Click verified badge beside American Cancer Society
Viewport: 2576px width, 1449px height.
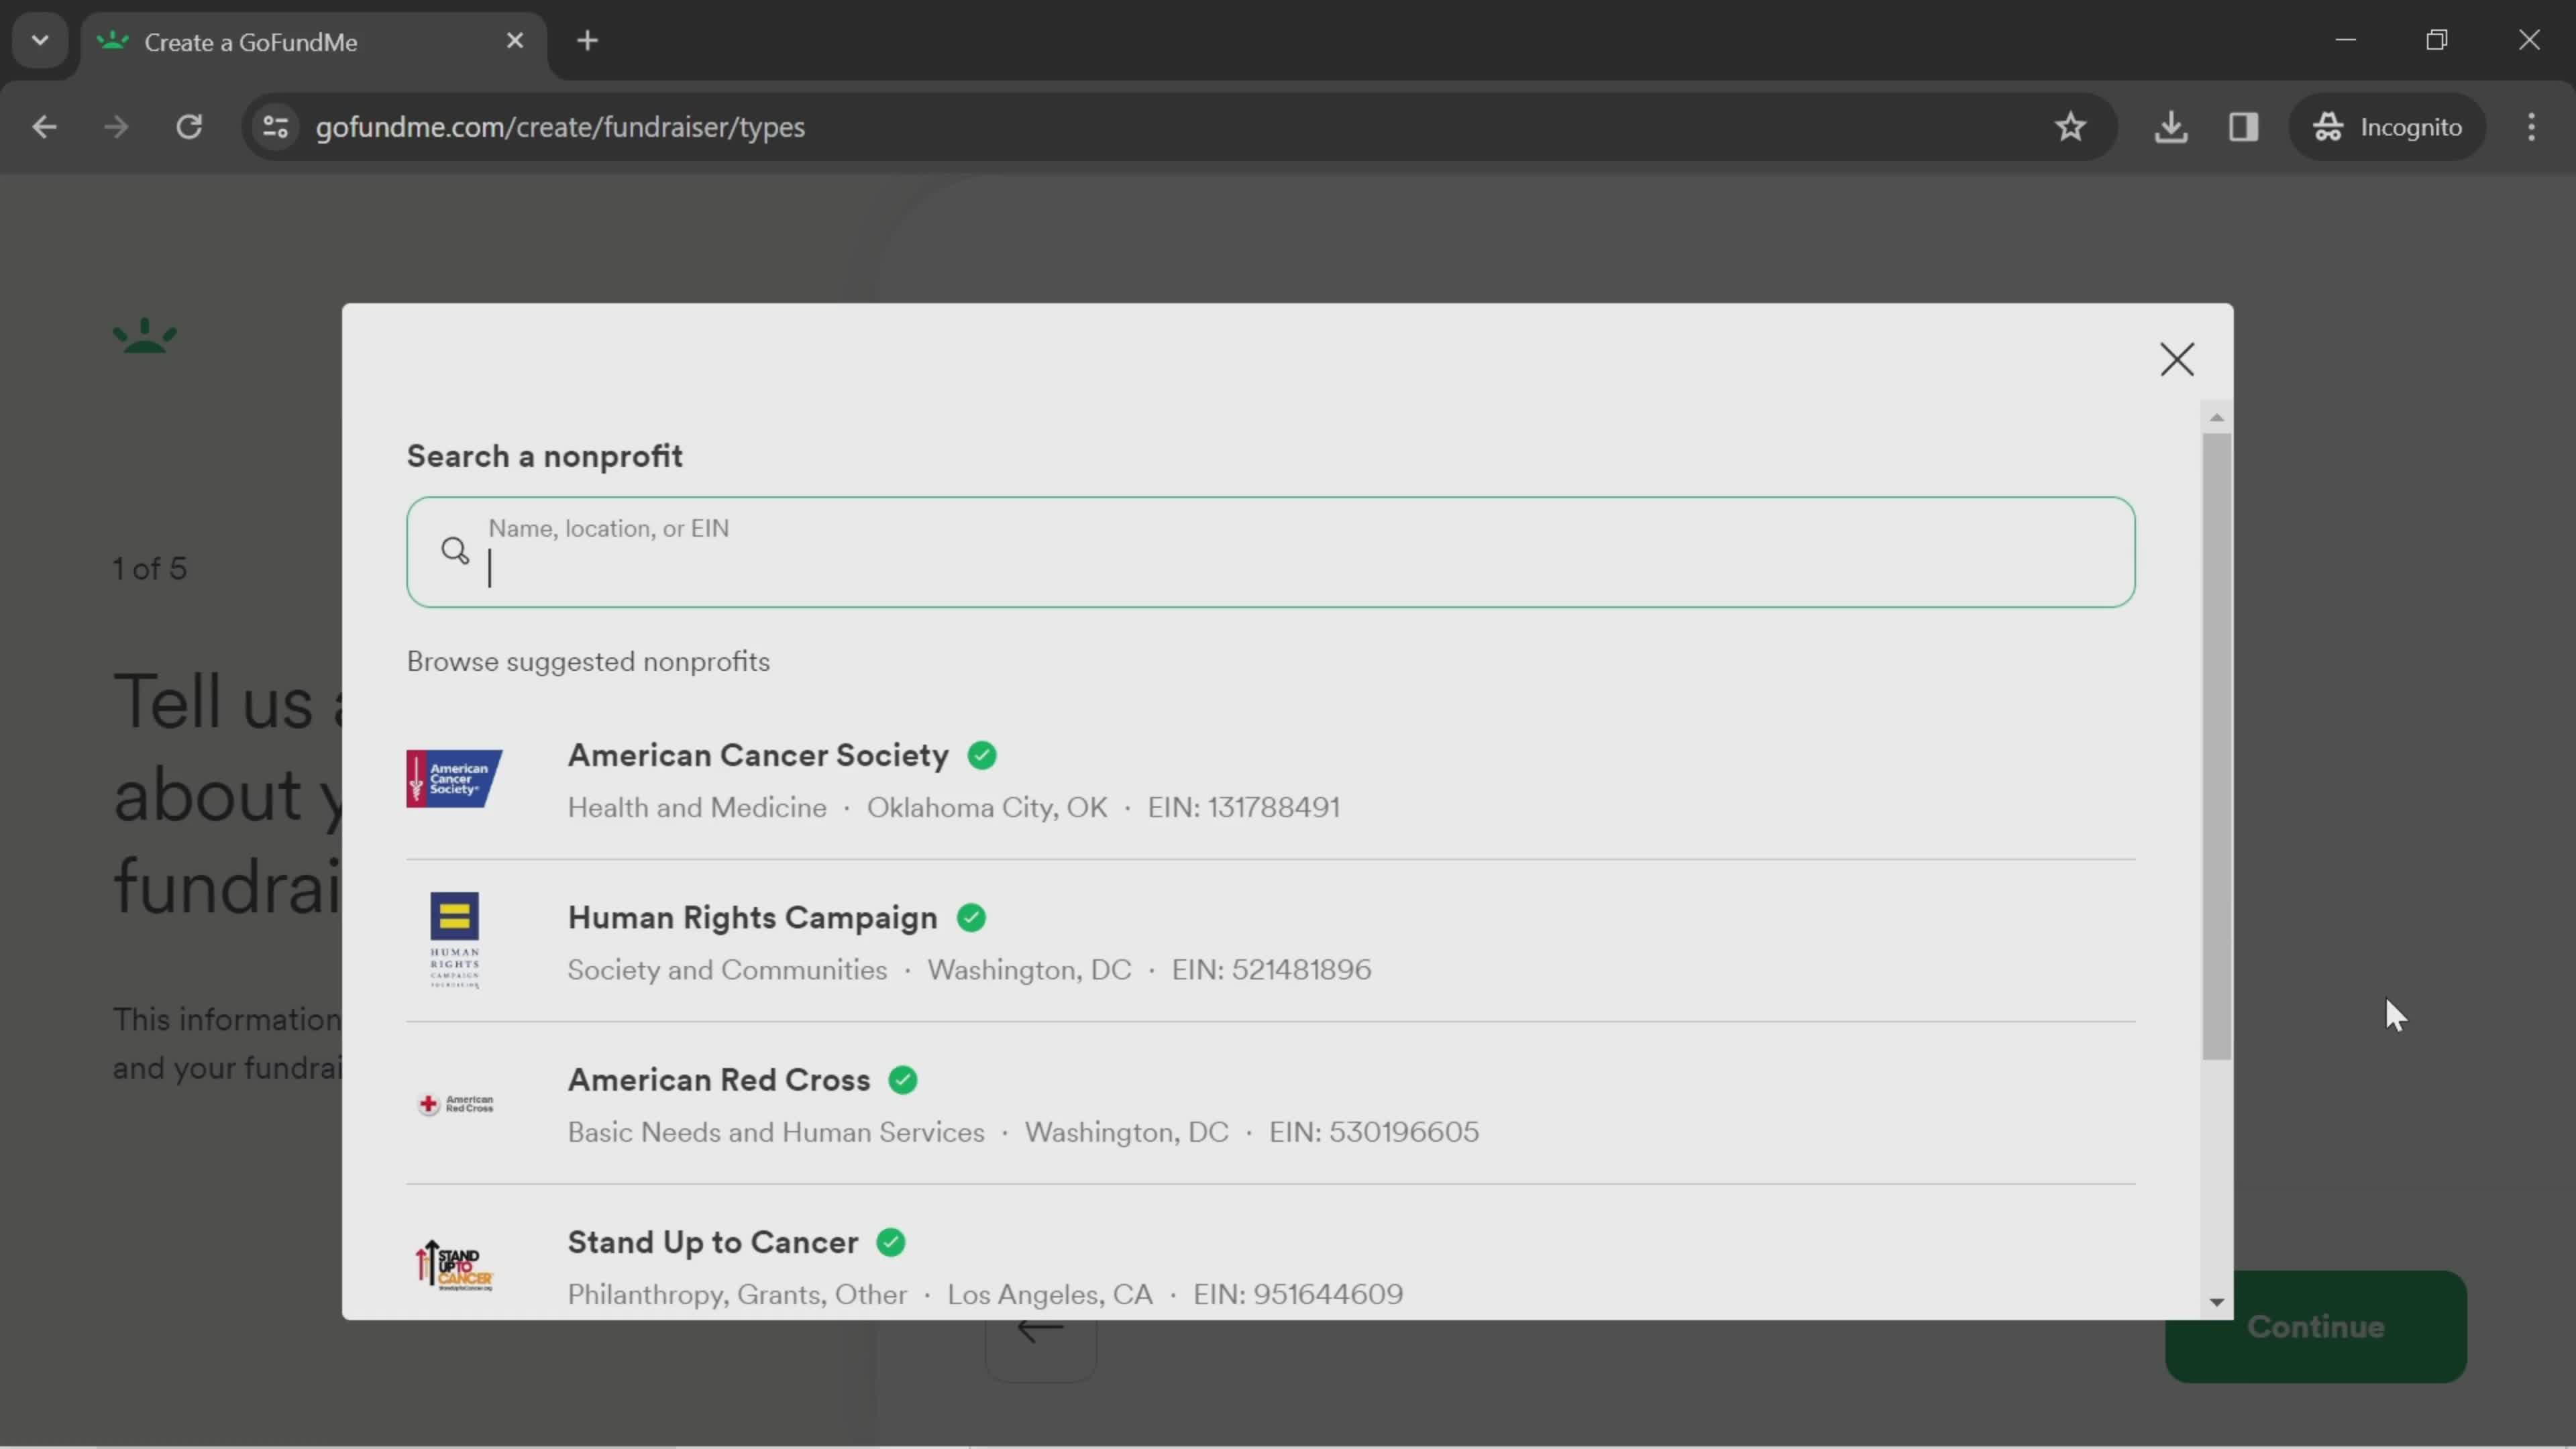coord(982,756)
